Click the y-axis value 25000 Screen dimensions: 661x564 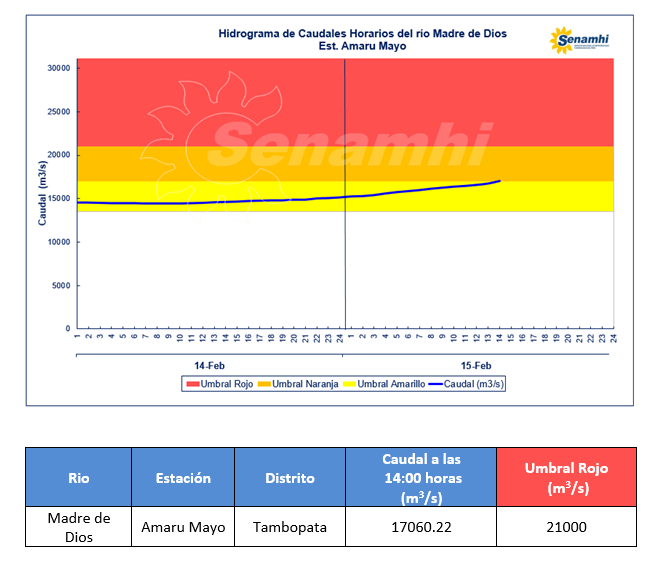[59, 112]
